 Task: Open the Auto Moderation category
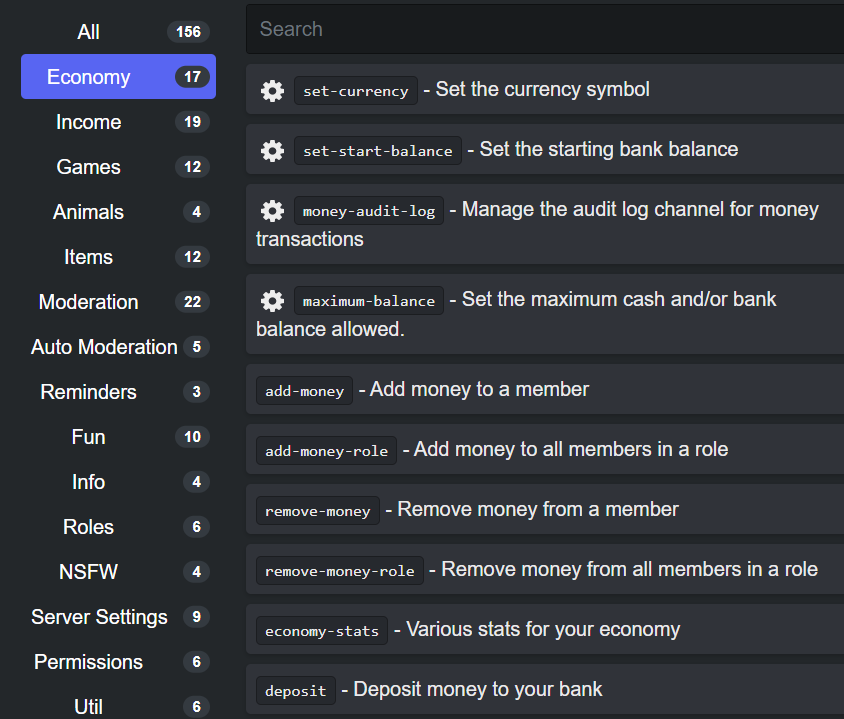point(118,347)
